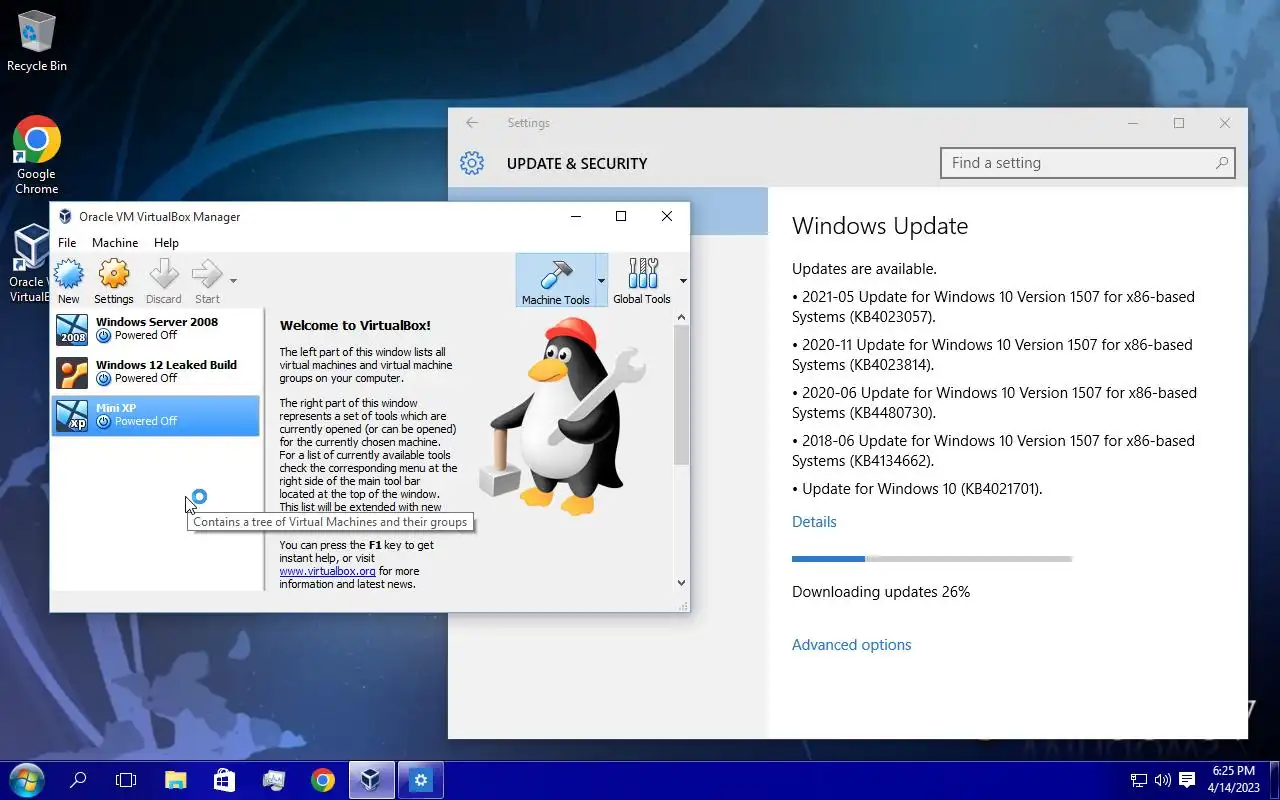This screenshot has width=1280, height=800.
Task: Select the Mini XP virtual machine
Action: pos(156,415)
